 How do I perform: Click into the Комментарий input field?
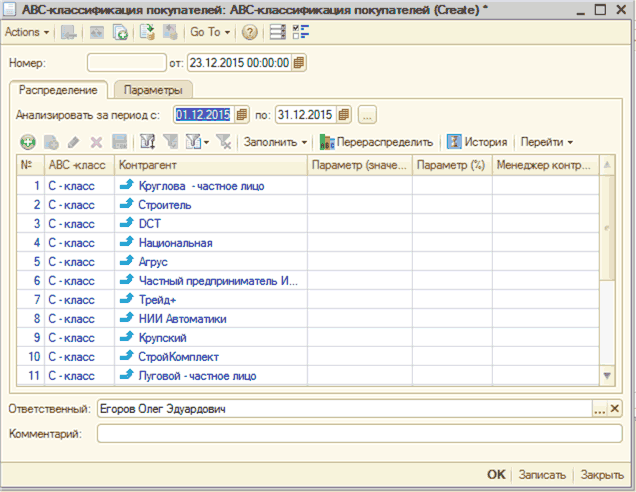(x=358, y=433)
